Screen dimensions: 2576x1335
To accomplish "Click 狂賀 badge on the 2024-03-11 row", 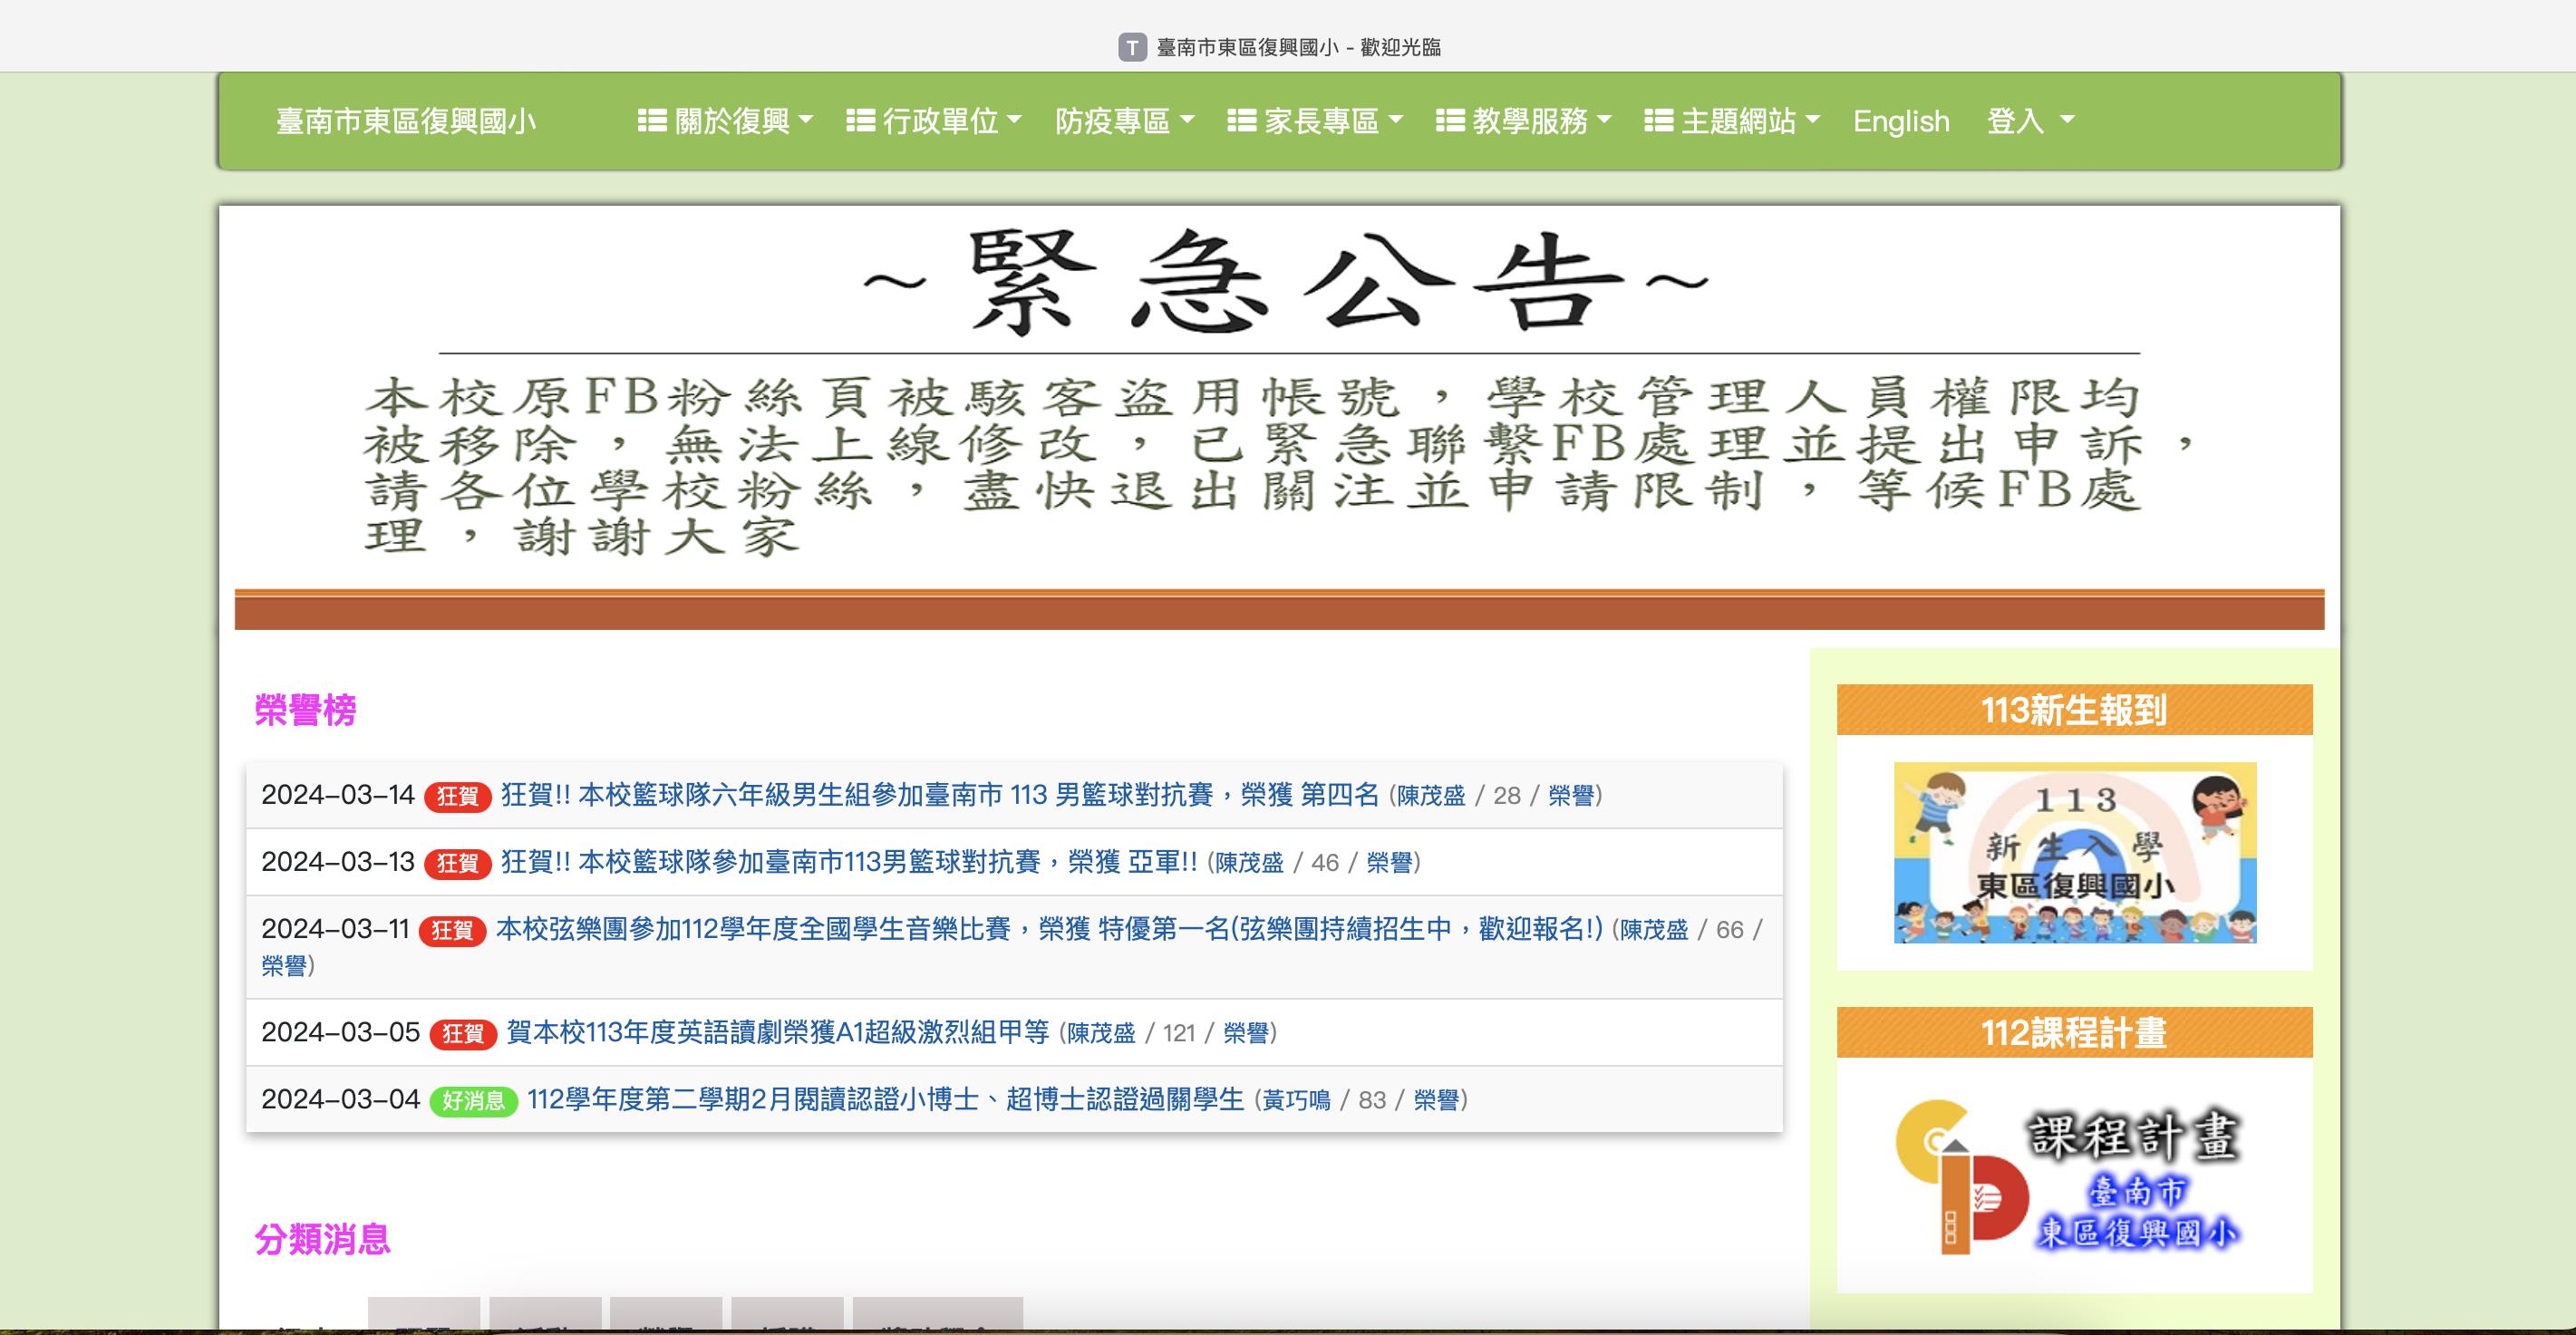I will 452,930.
